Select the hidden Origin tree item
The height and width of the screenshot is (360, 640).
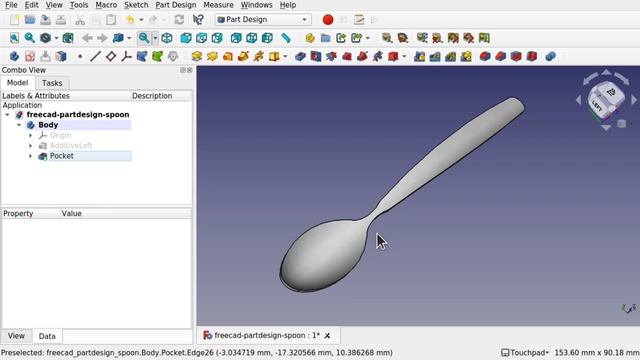click(x=60, y=135)
